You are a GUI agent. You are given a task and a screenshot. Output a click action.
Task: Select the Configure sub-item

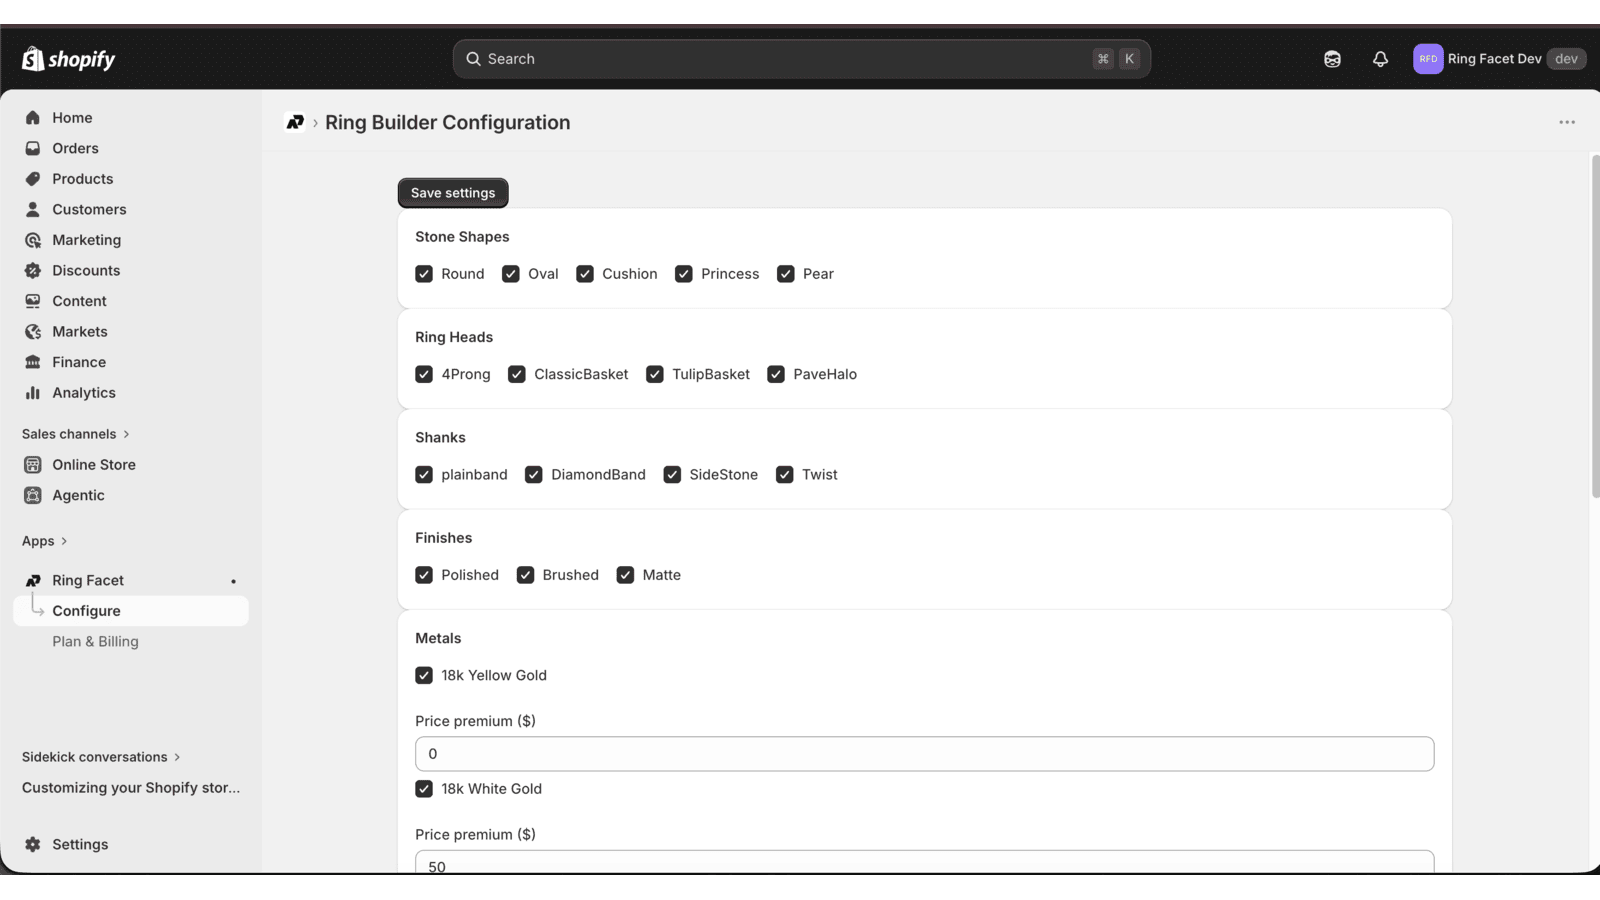click(131, 611)
